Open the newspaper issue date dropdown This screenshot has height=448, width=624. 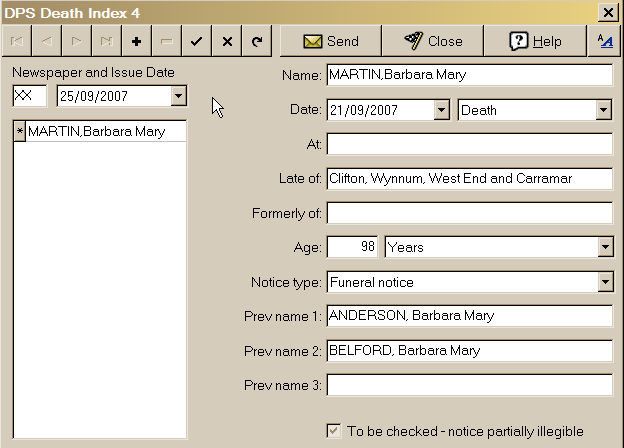coord(178,96)
